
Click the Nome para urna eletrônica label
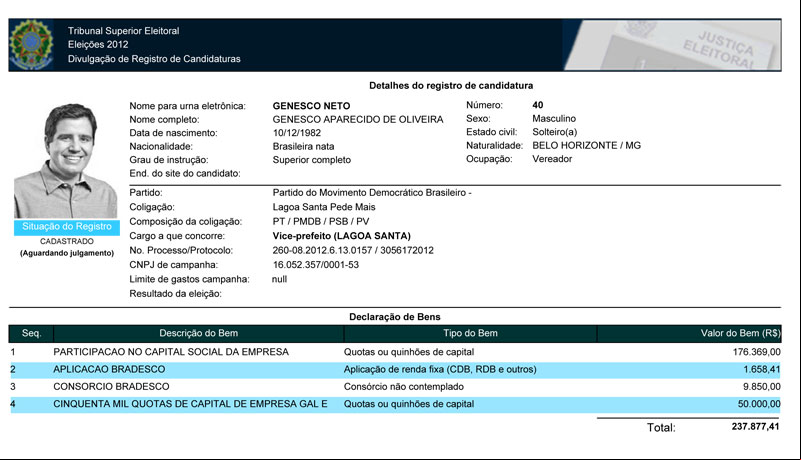point(187,106)
